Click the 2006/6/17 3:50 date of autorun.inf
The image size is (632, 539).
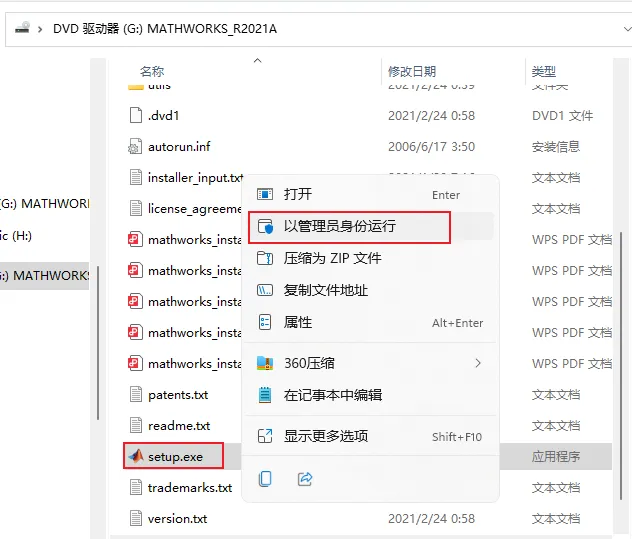click(431, 147)
